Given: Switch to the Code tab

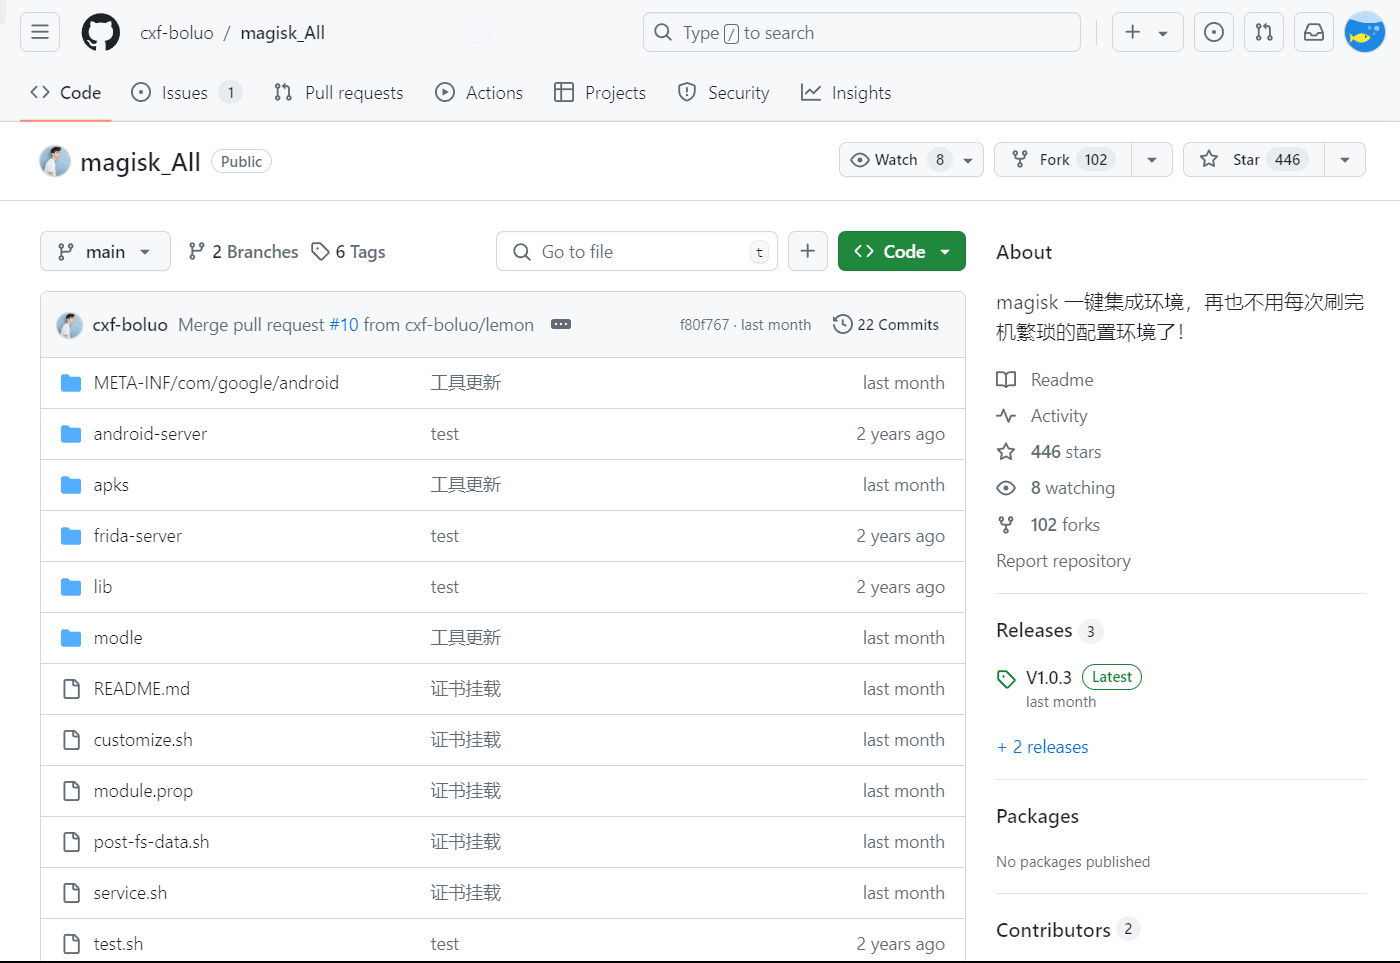Looking at the screenshot, I should 66,93.
